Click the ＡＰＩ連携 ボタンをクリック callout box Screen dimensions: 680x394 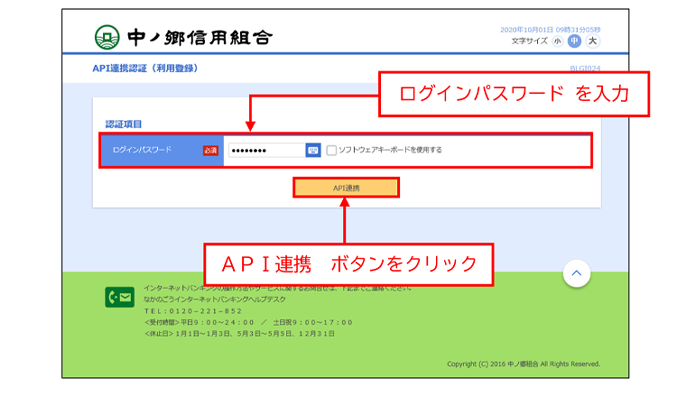[349, 264]
